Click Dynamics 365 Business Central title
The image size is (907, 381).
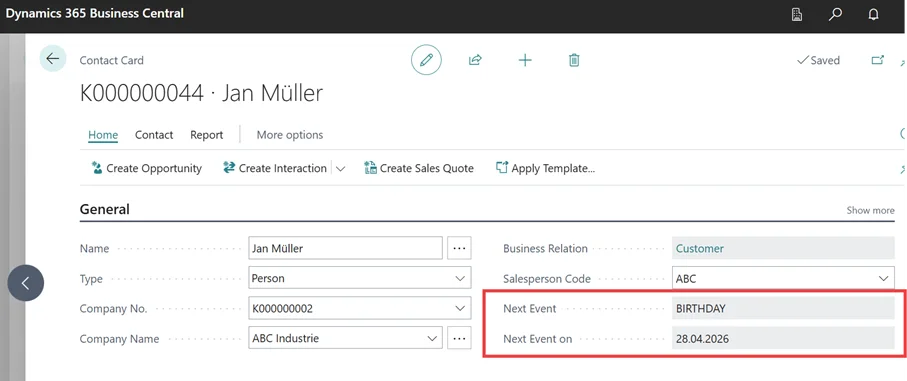click(x=95, y=13)
